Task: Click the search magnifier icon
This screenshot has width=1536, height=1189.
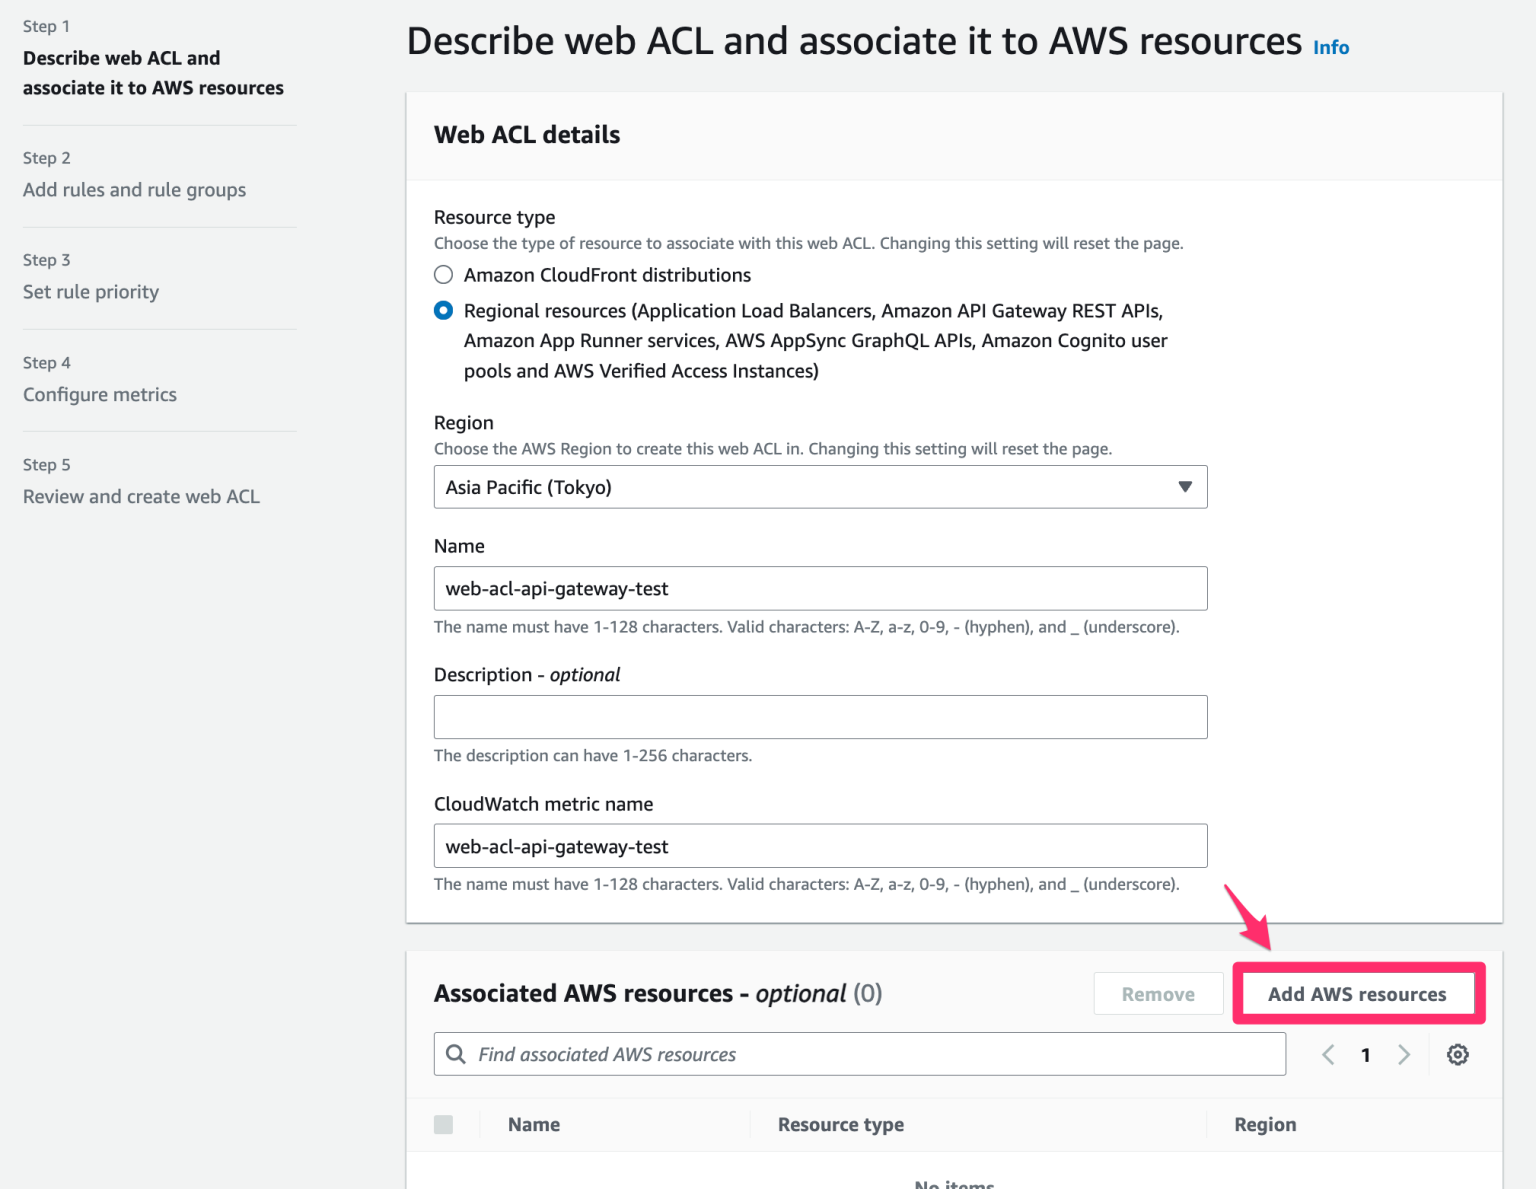Action: coord(457,1054)
